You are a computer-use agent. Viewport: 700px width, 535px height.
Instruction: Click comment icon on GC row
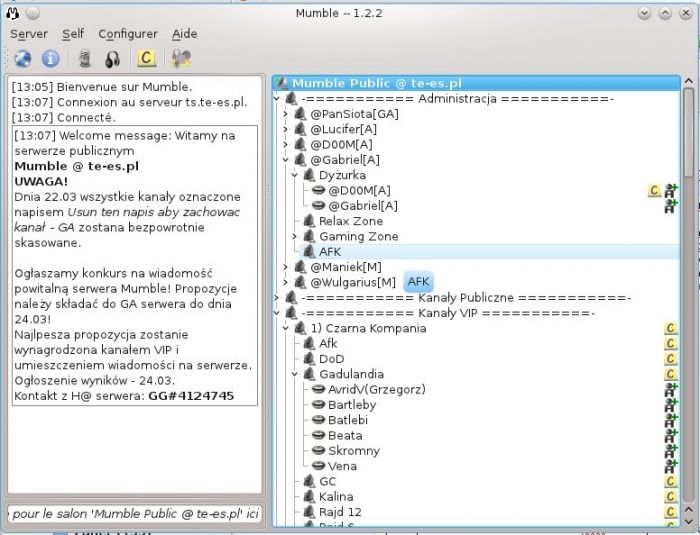[671, 481]
